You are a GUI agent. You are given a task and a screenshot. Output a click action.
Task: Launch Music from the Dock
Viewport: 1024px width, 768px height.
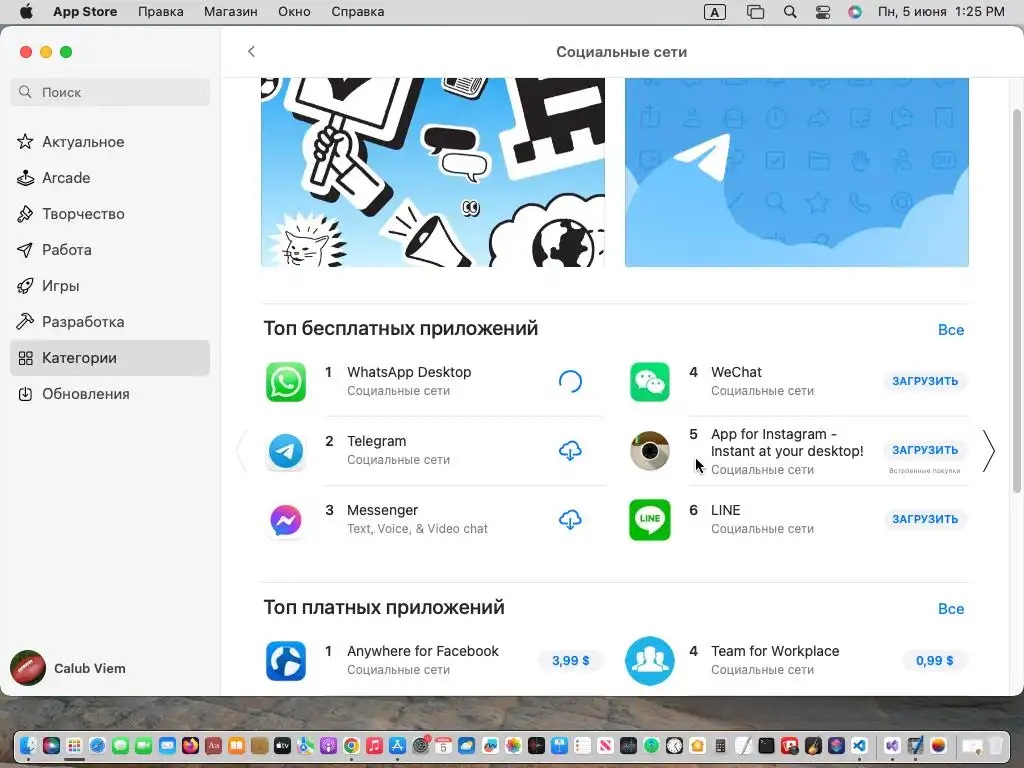tap(374, 745)
